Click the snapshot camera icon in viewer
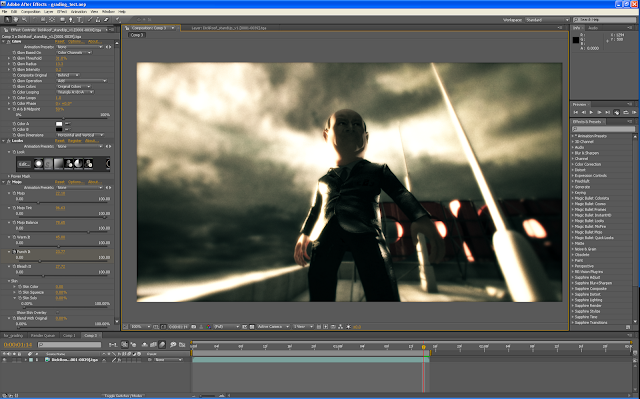Image resolution: width=640 pixels, height=399 pixels. 193,327
